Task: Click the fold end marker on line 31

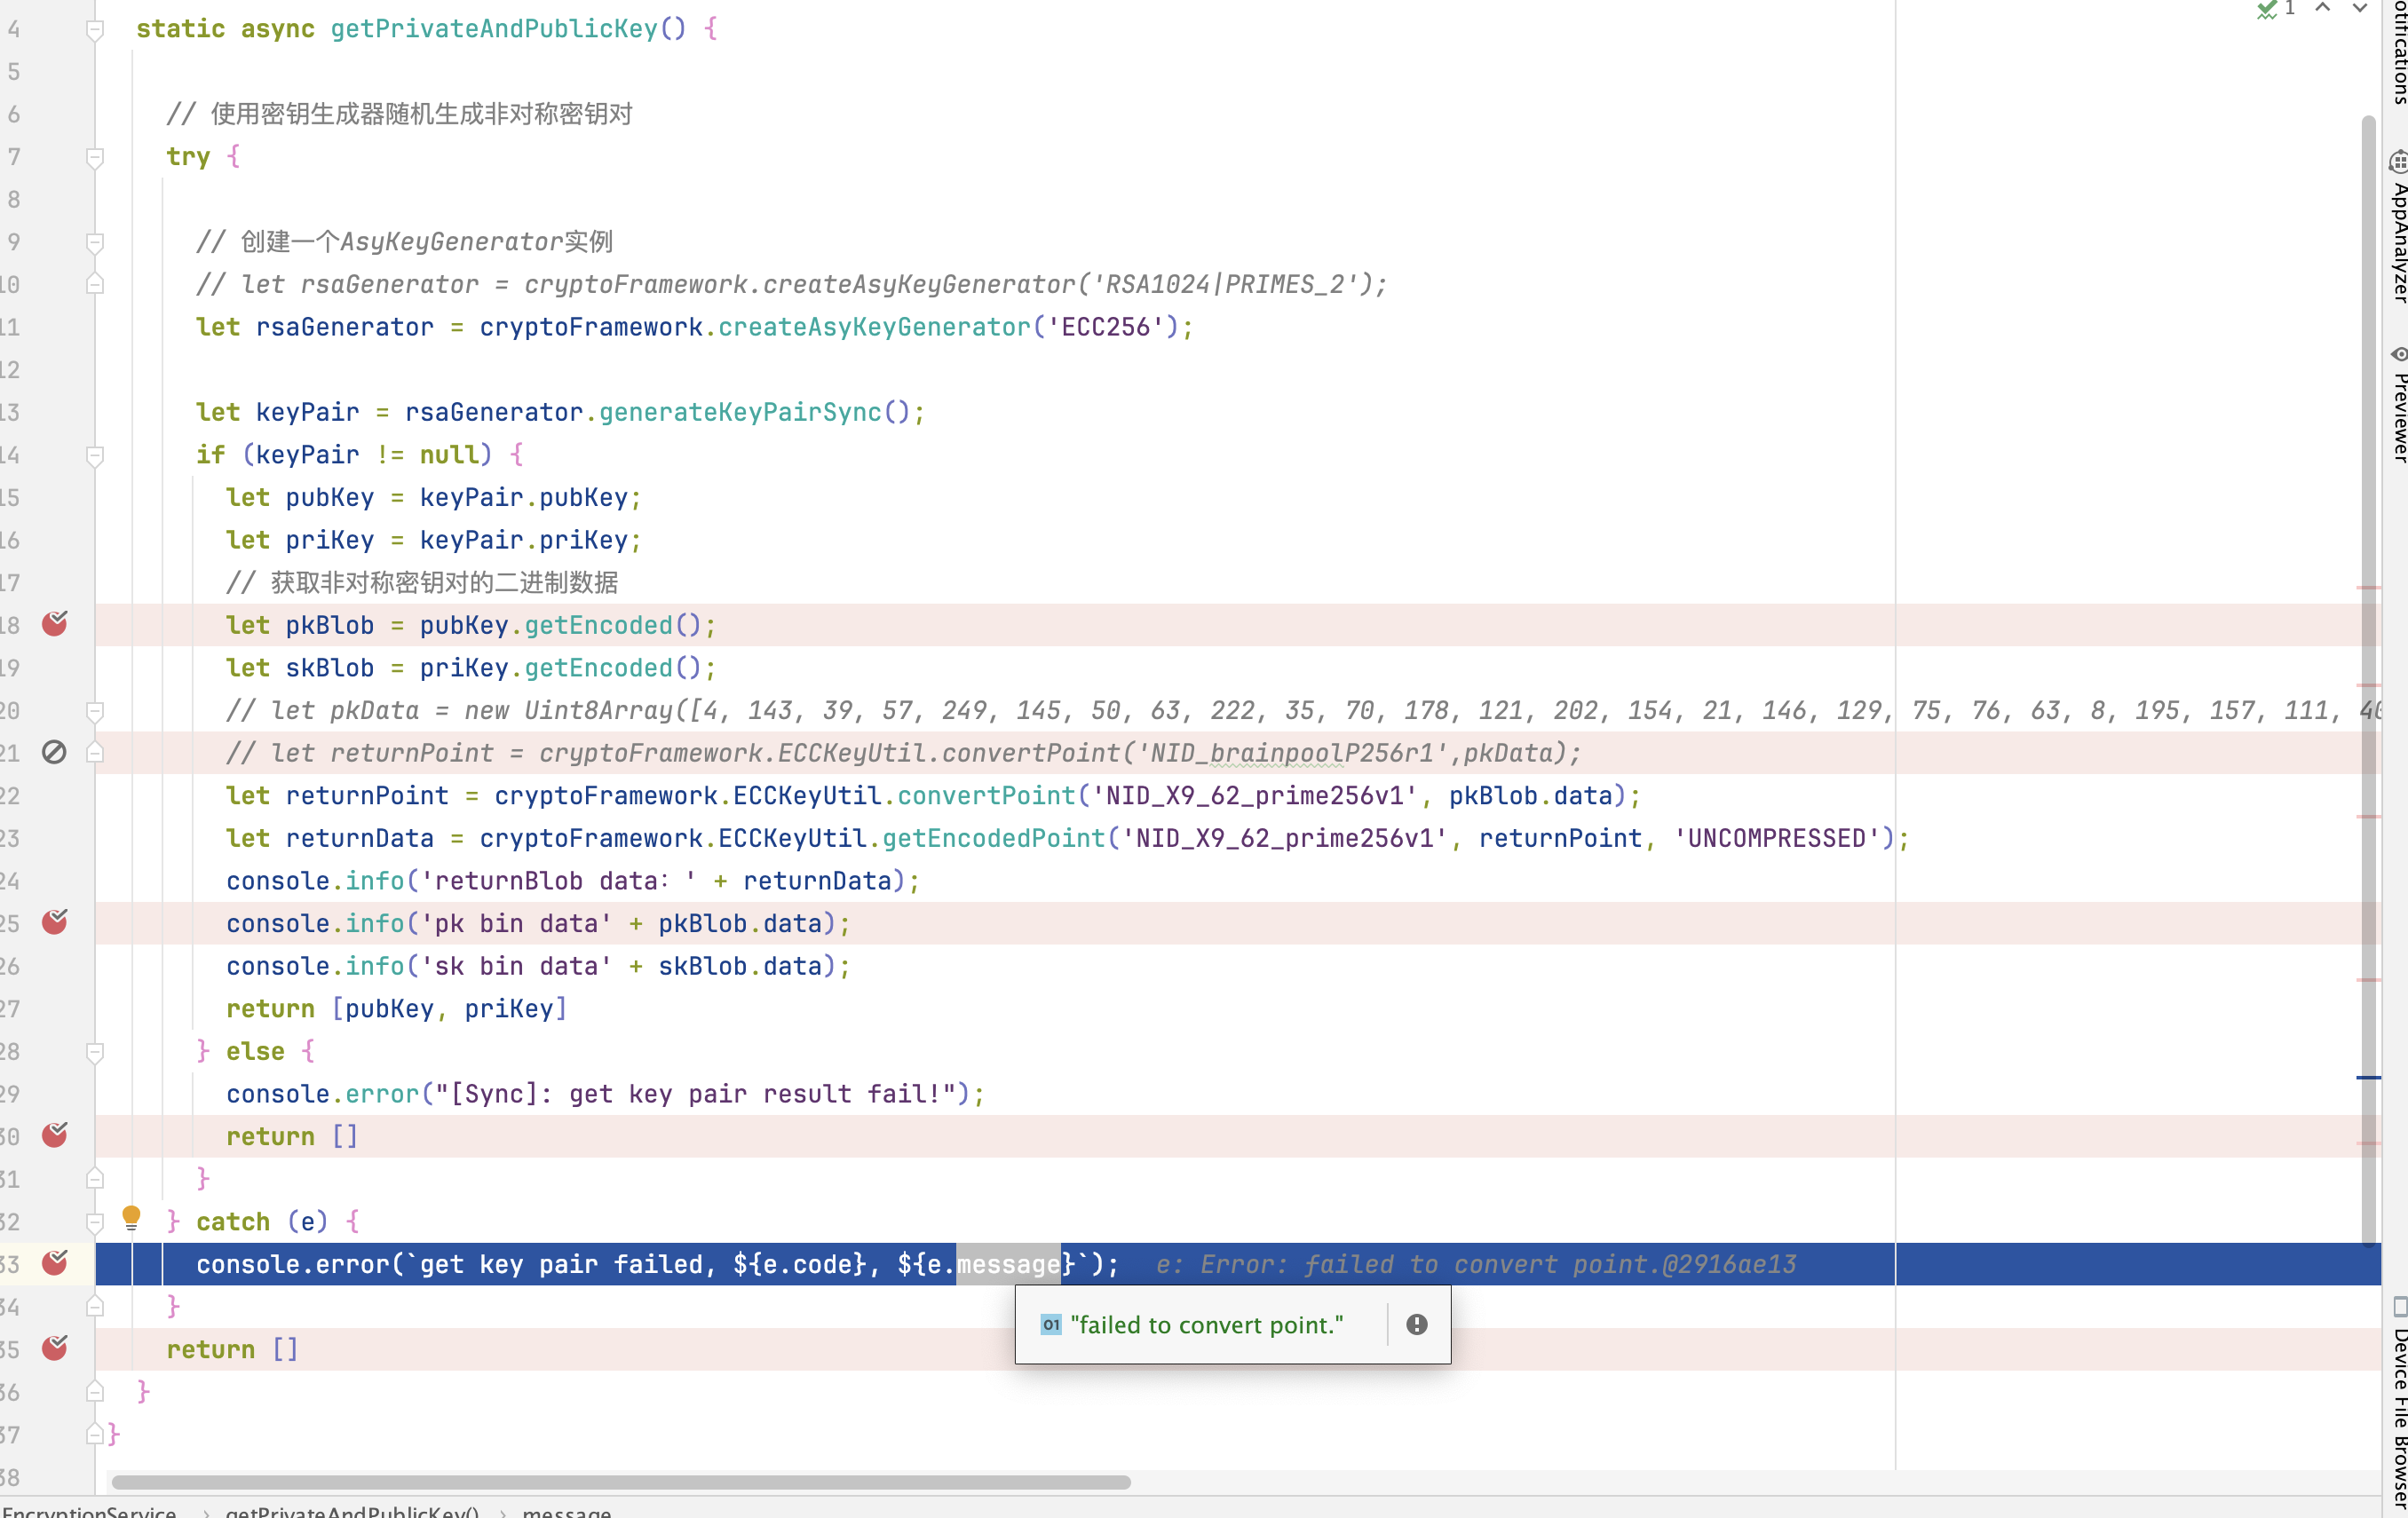Action: pos(95,1179)
